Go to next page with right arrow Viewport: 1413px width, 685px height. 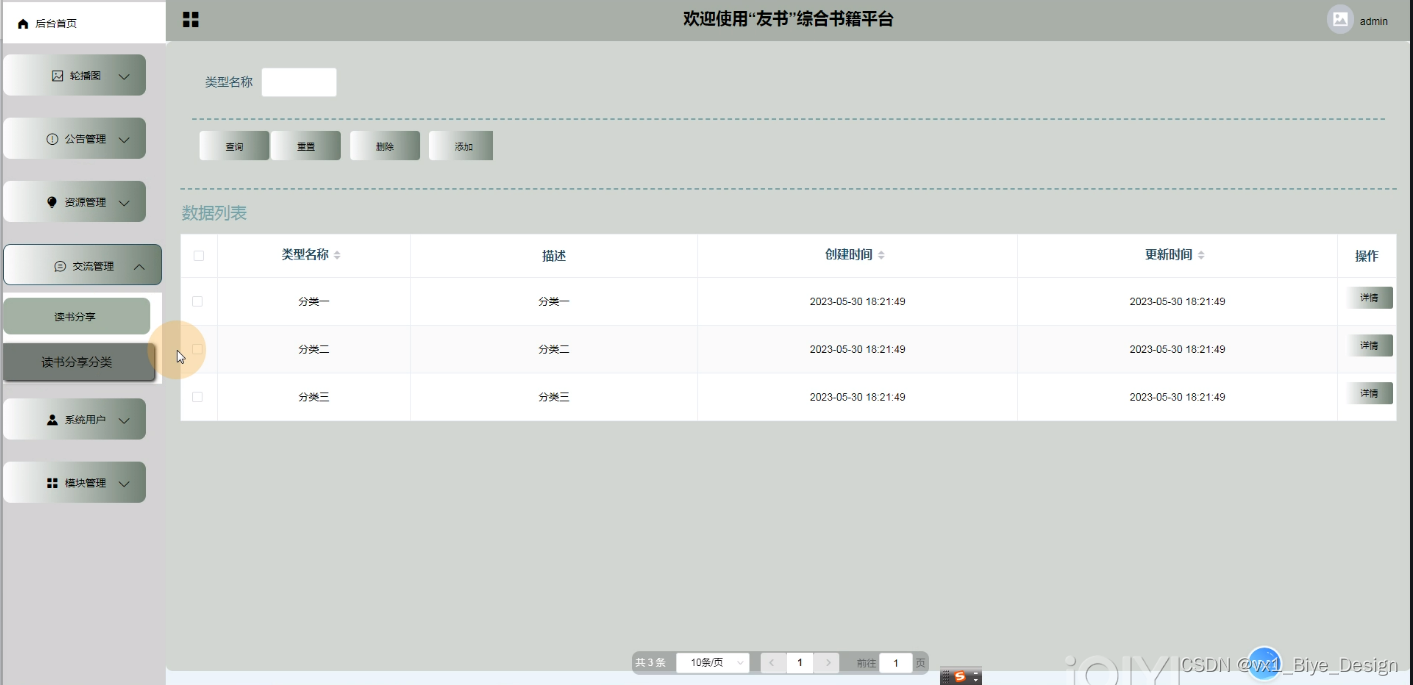click(827, 663)
